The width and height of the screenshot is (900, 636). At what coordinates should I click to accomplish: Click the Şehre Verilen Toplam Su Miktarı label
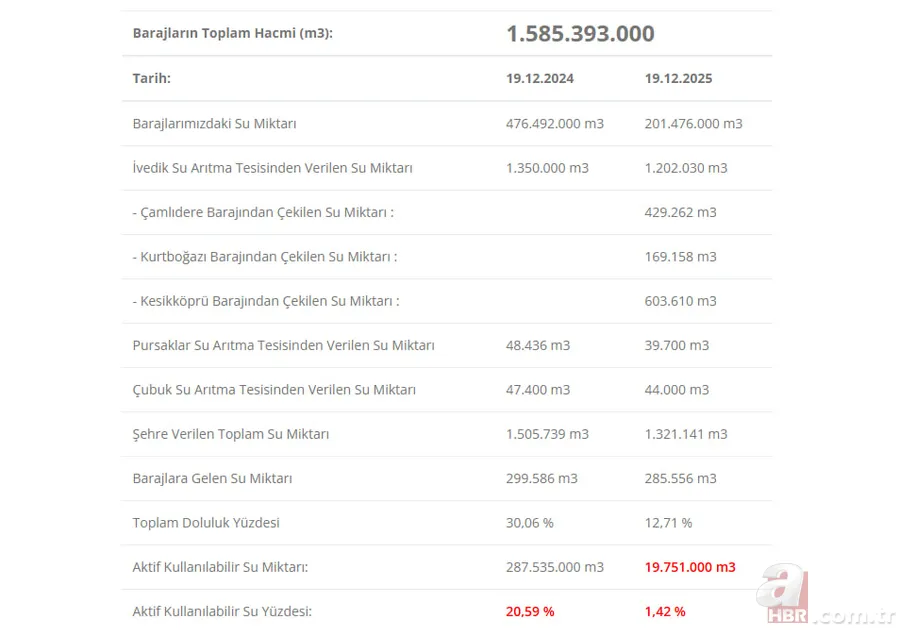coord(230,434)
